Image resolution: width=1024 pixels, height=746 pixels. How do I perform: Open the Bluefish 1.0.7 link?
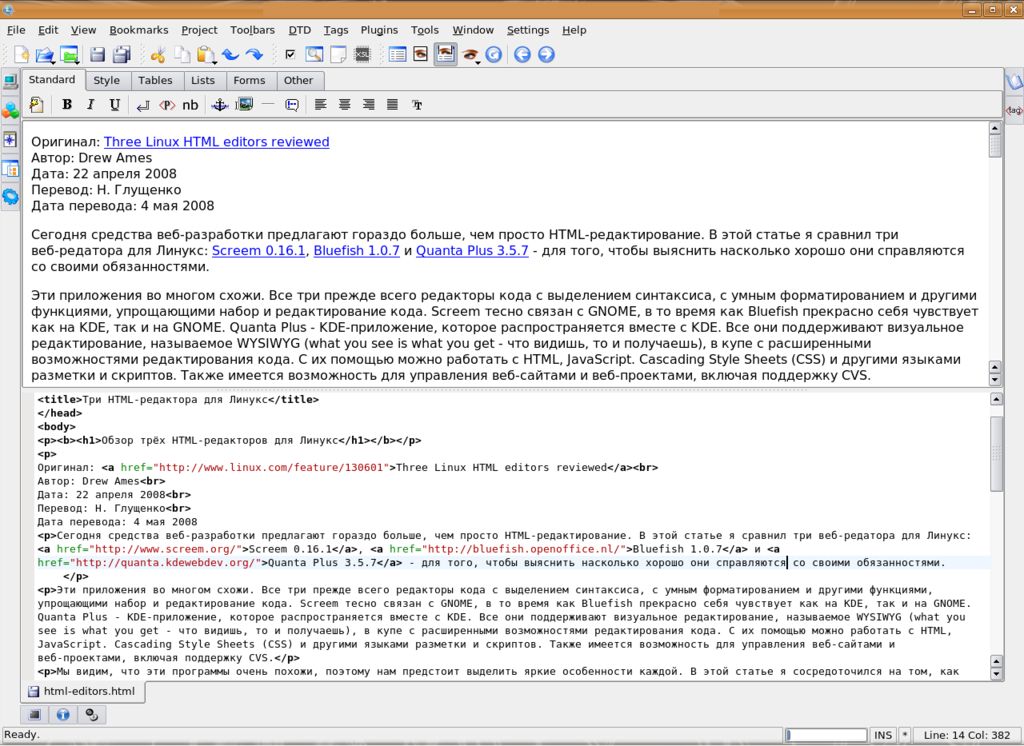357,251
